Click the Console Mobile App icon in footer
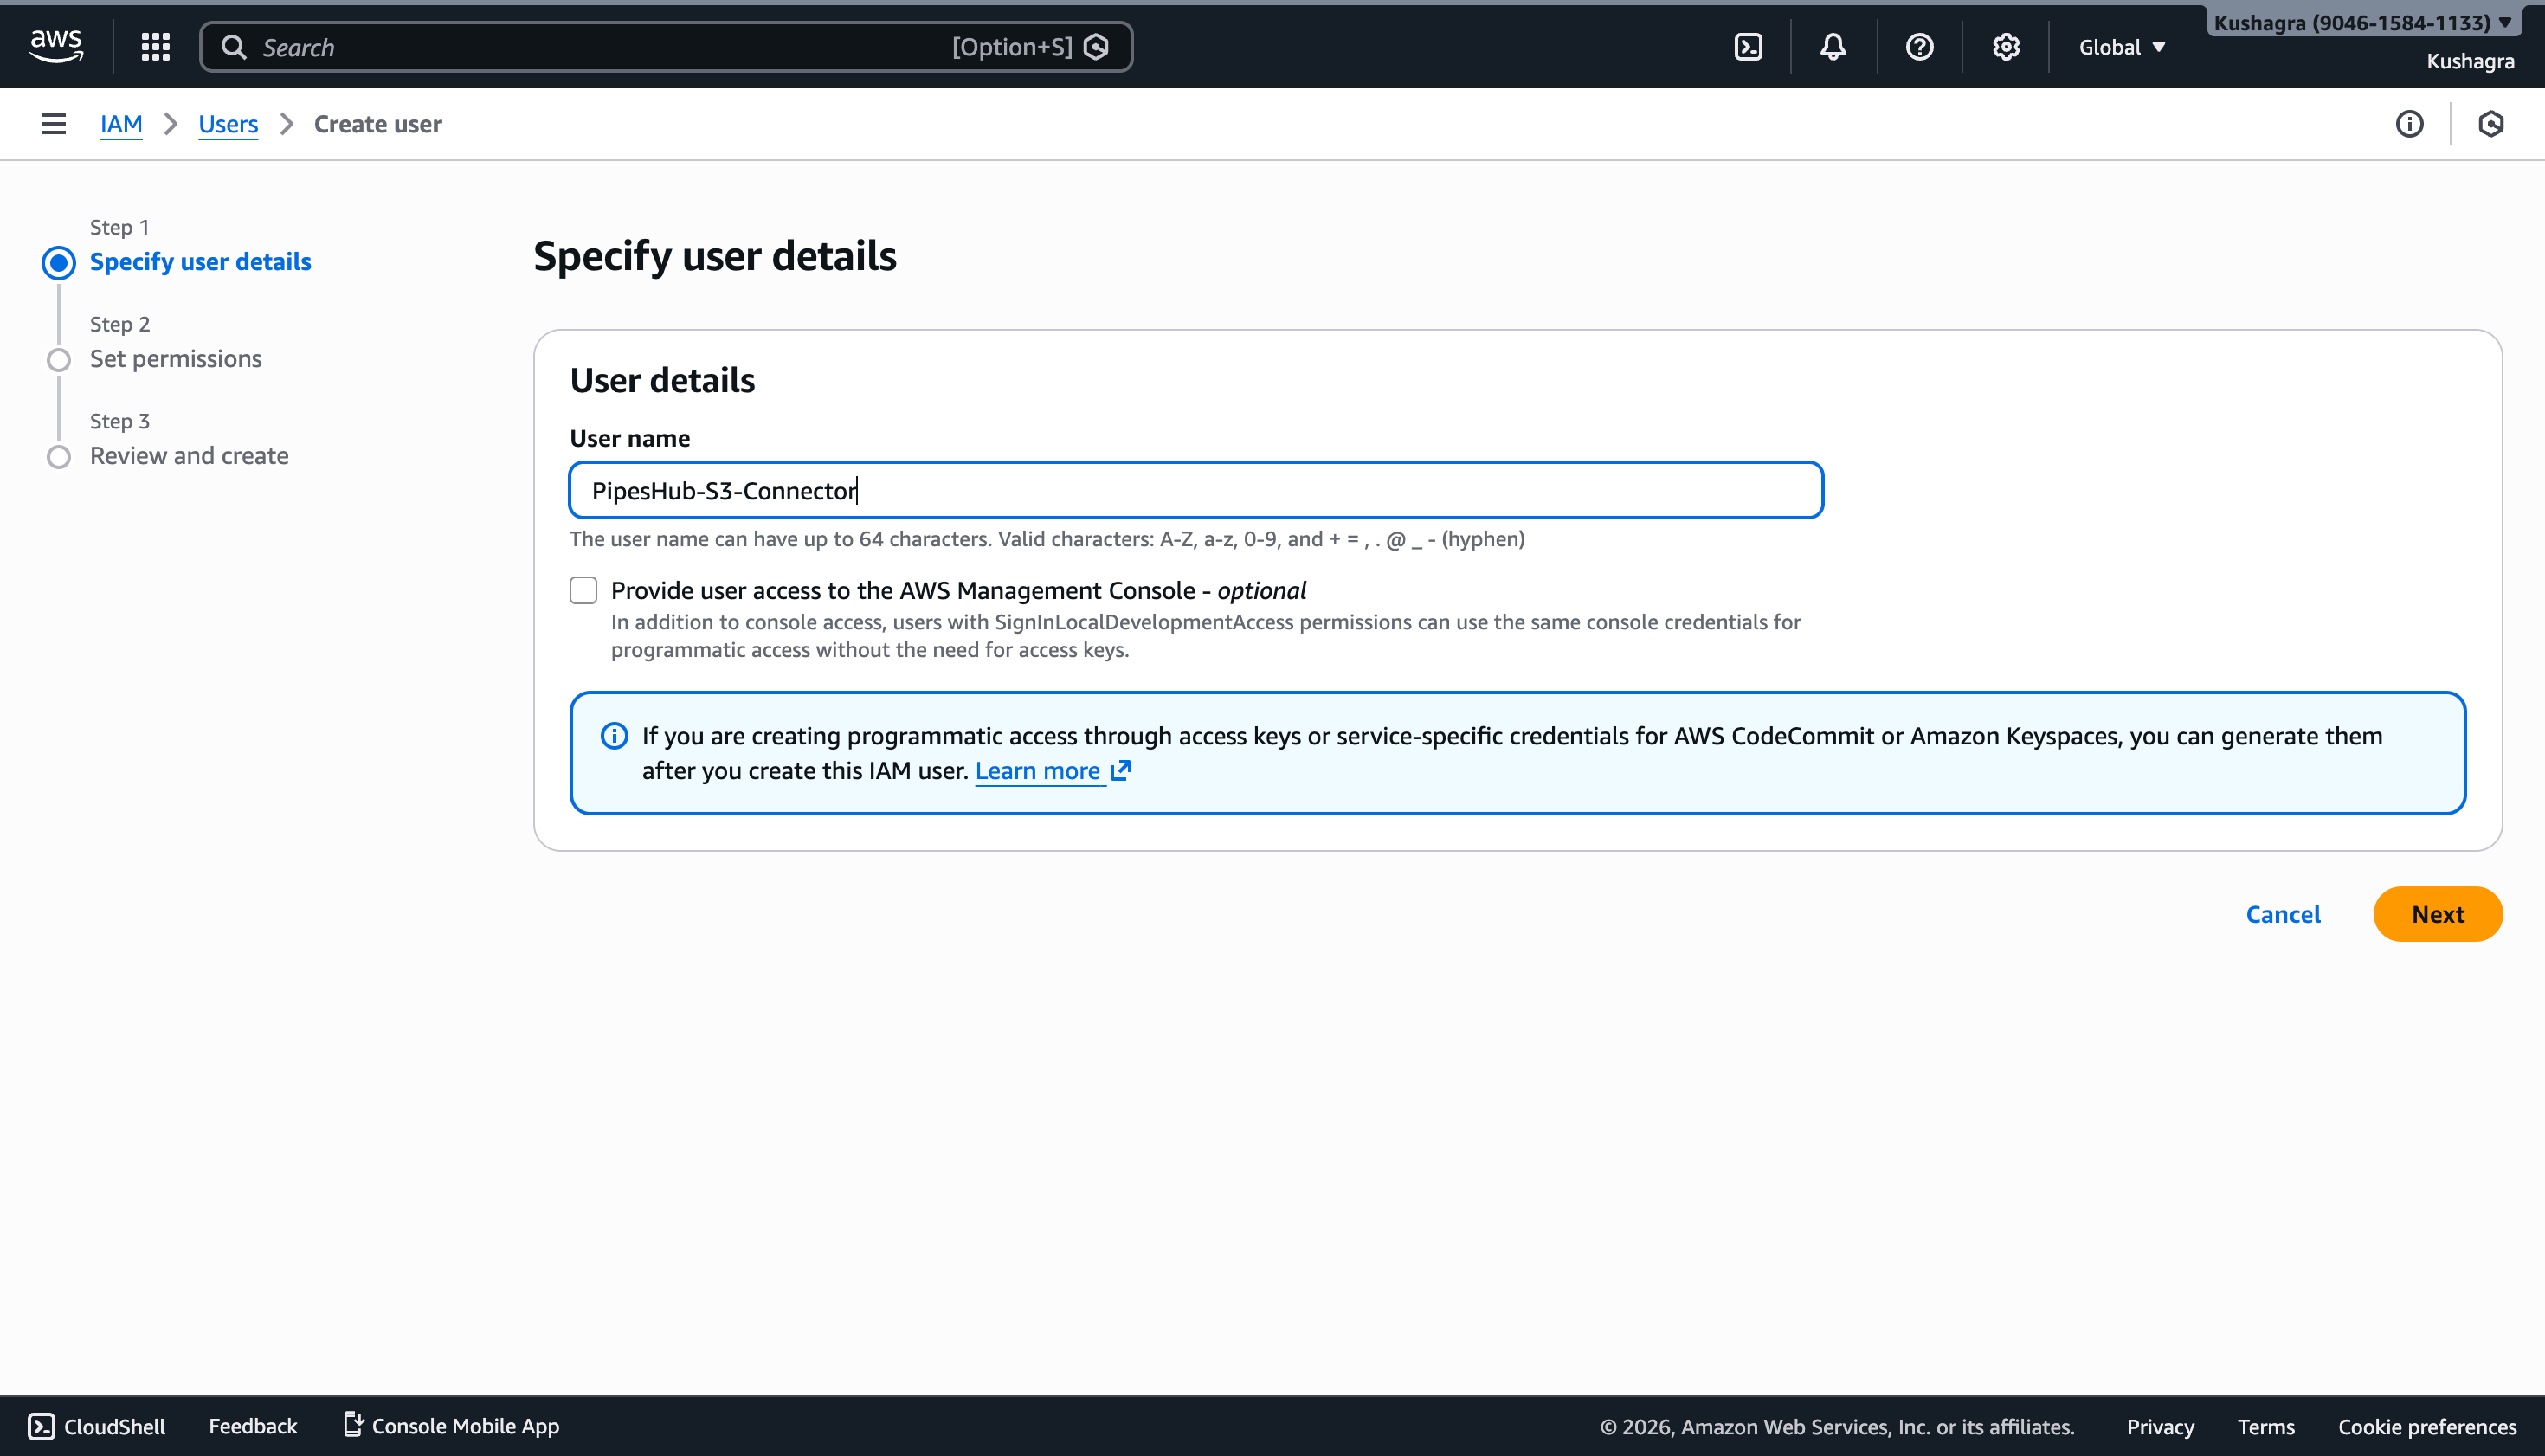 click(353, 1424)
